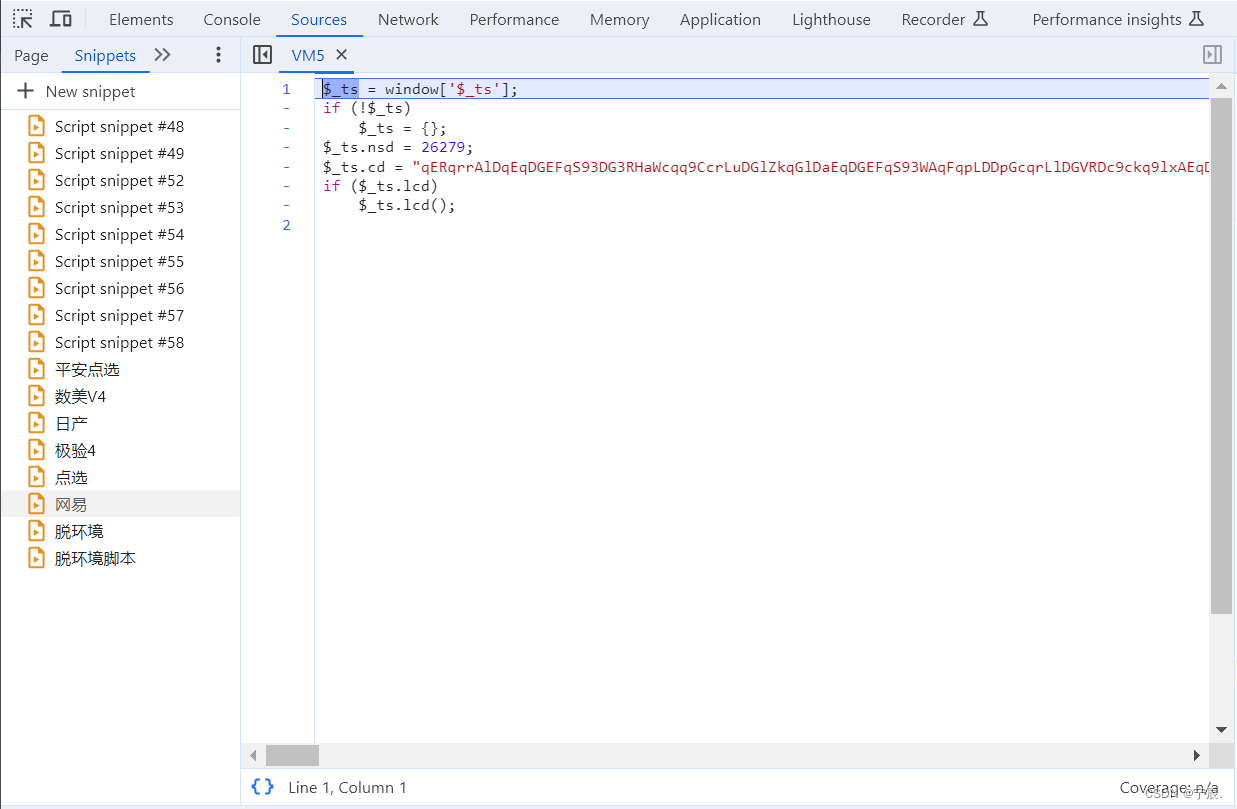Go to the Performance tab
This screenshot has height=809, width=1237.
(x=514, y=19)
